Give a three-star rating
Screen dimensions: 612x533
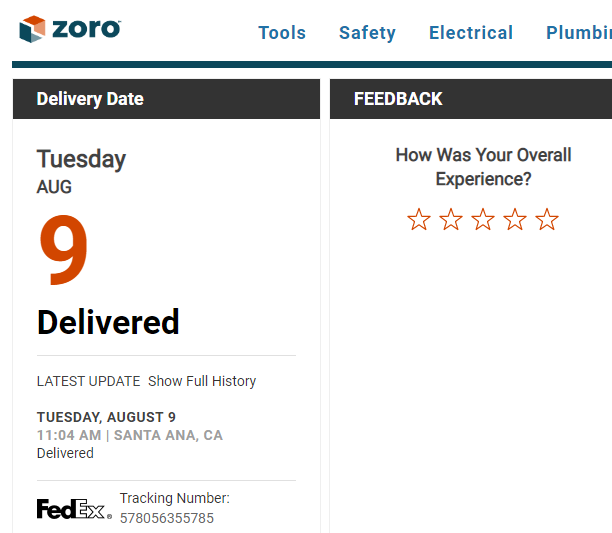[x=483, y=219]
